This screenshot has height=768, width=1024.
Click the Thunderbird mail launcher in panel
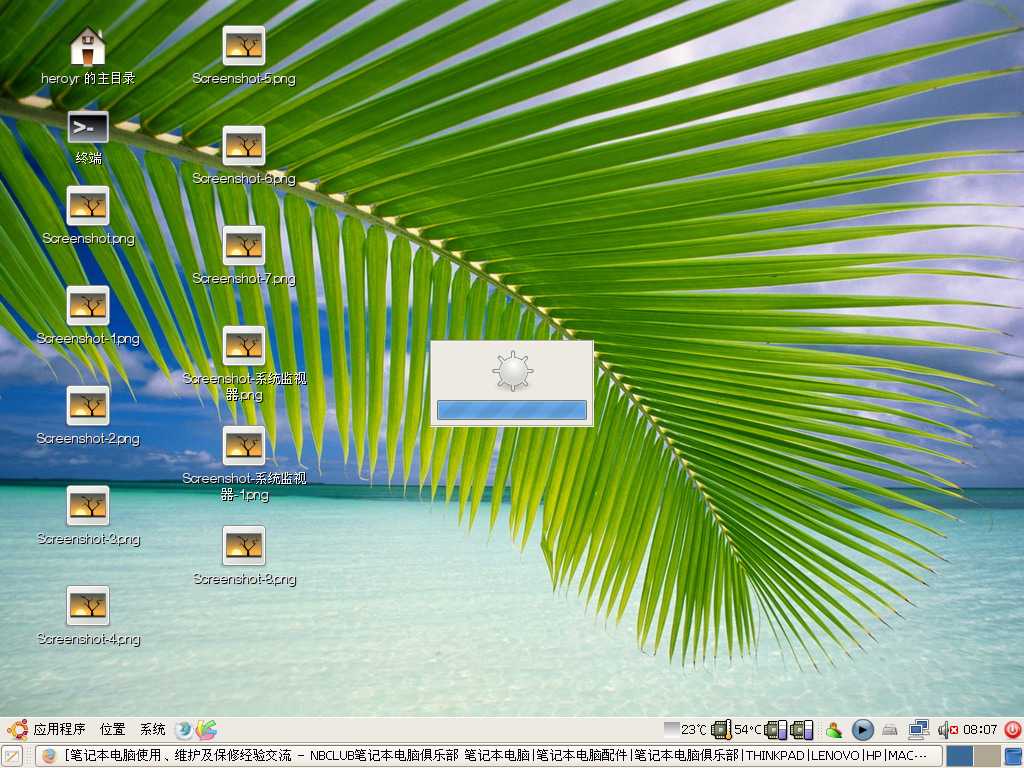[x=184, y=730]
